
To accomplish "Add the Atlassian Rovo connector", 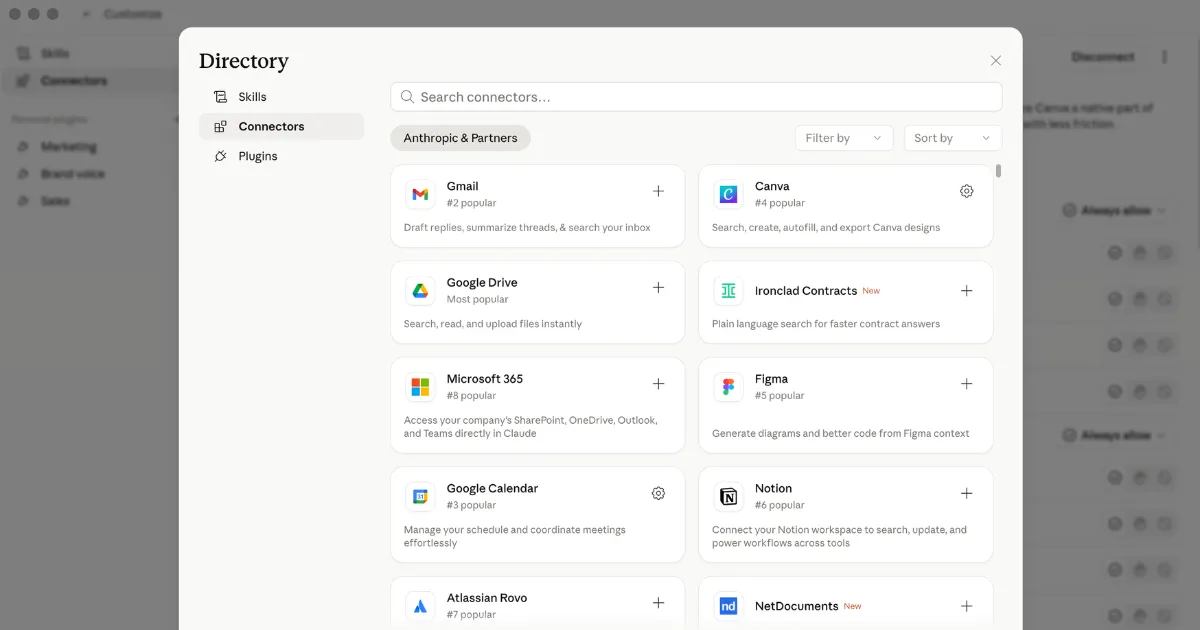I will (x=658, y=603).
